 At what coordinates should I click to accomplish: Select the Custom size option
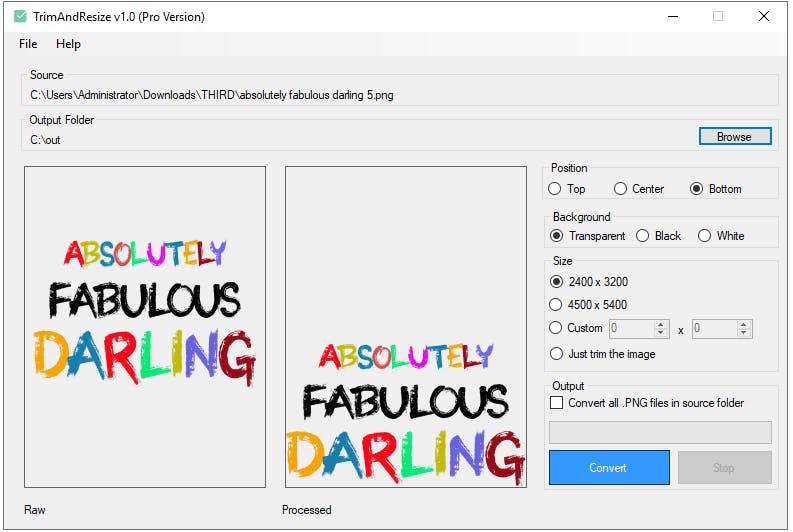tap(576, 328)
